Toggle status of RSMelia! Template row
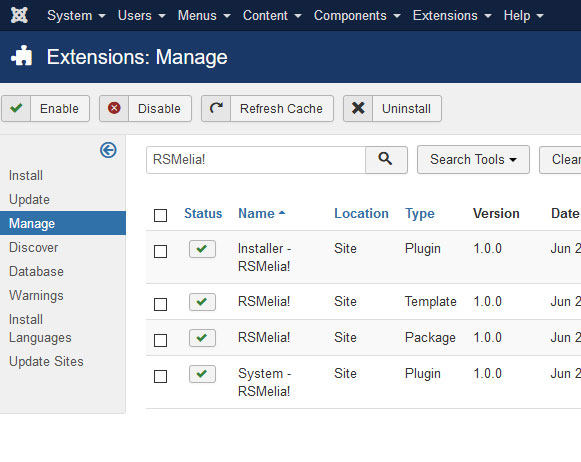 (x=202, y=302)
